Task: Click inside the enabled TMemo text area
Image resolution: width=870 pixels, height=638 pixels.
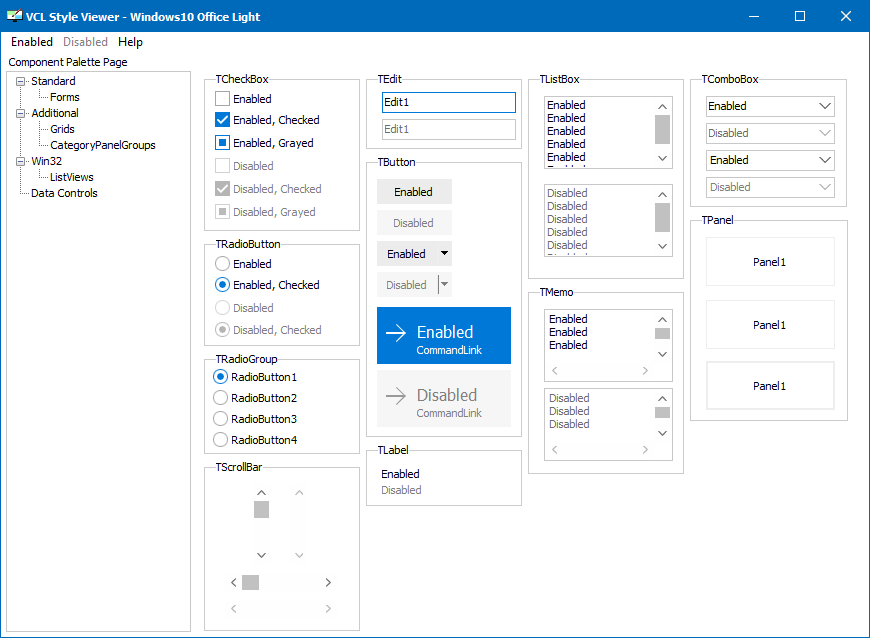Action: click(599, 337)
